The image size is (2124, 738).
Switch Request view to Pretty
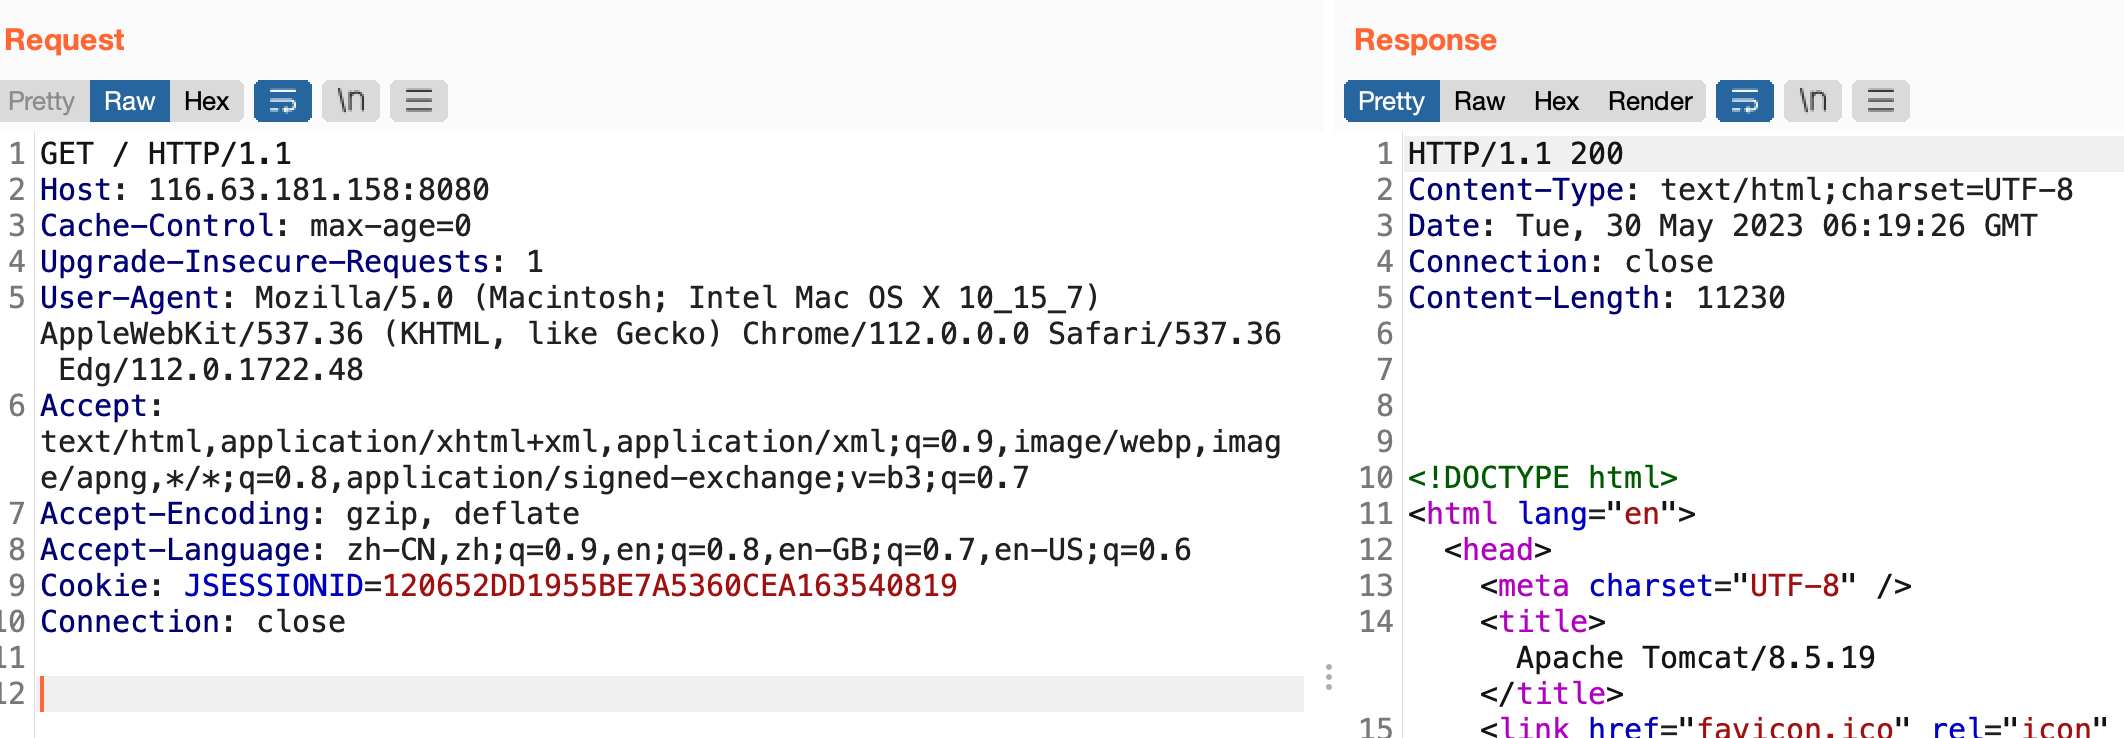coord(43,101)
